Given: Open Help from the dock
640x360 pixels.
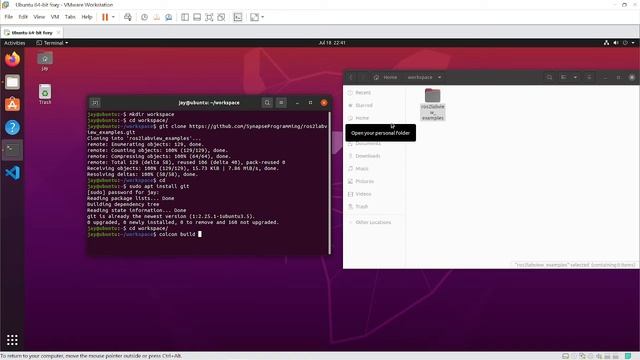Looking at the screenshot, I should point(12,127).
